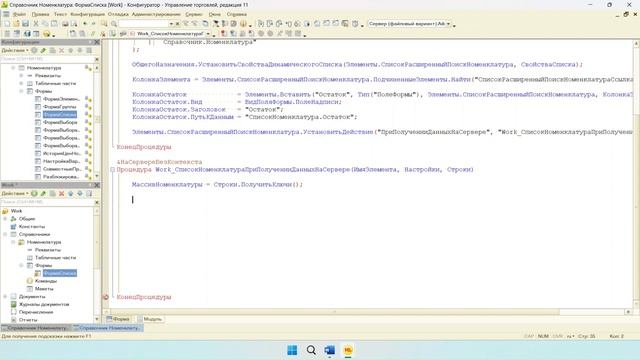This screenshot has width=640, height=360.
Task: Click the Print toolbar icon
Action: coord(65,24)
